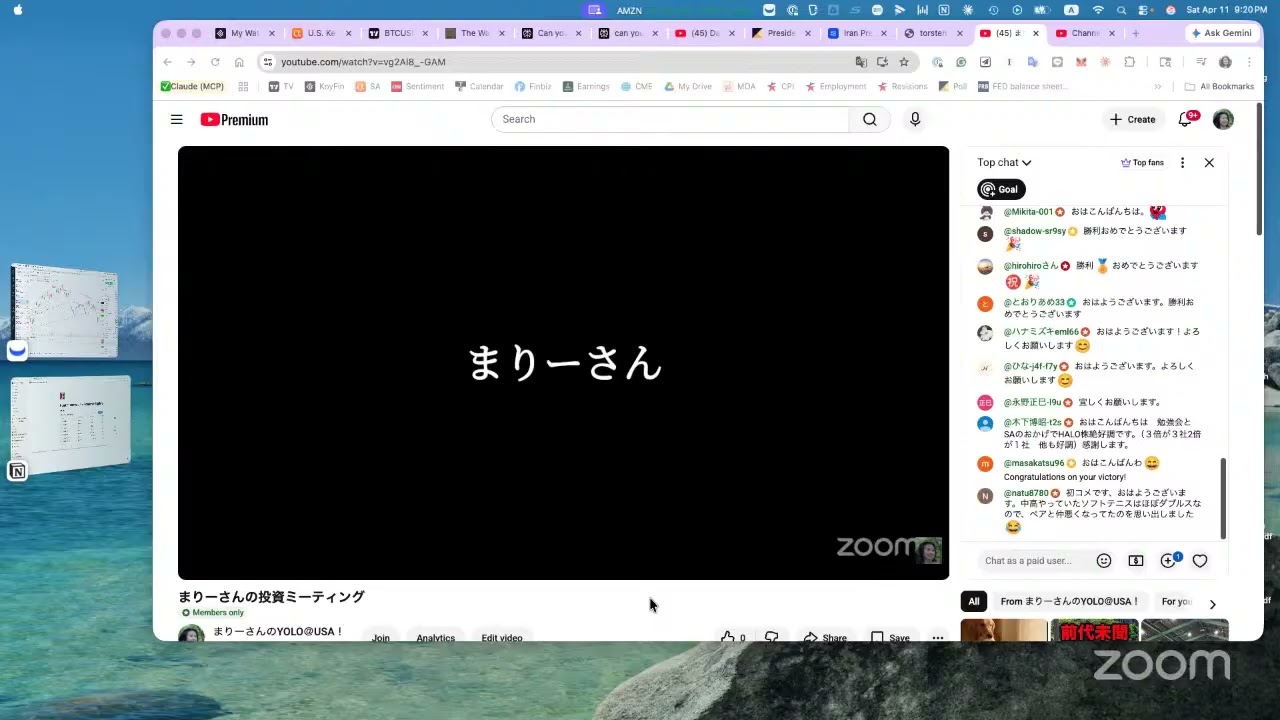
Task: Open emoji picker in chat
Action: (x=1104, y=561)
